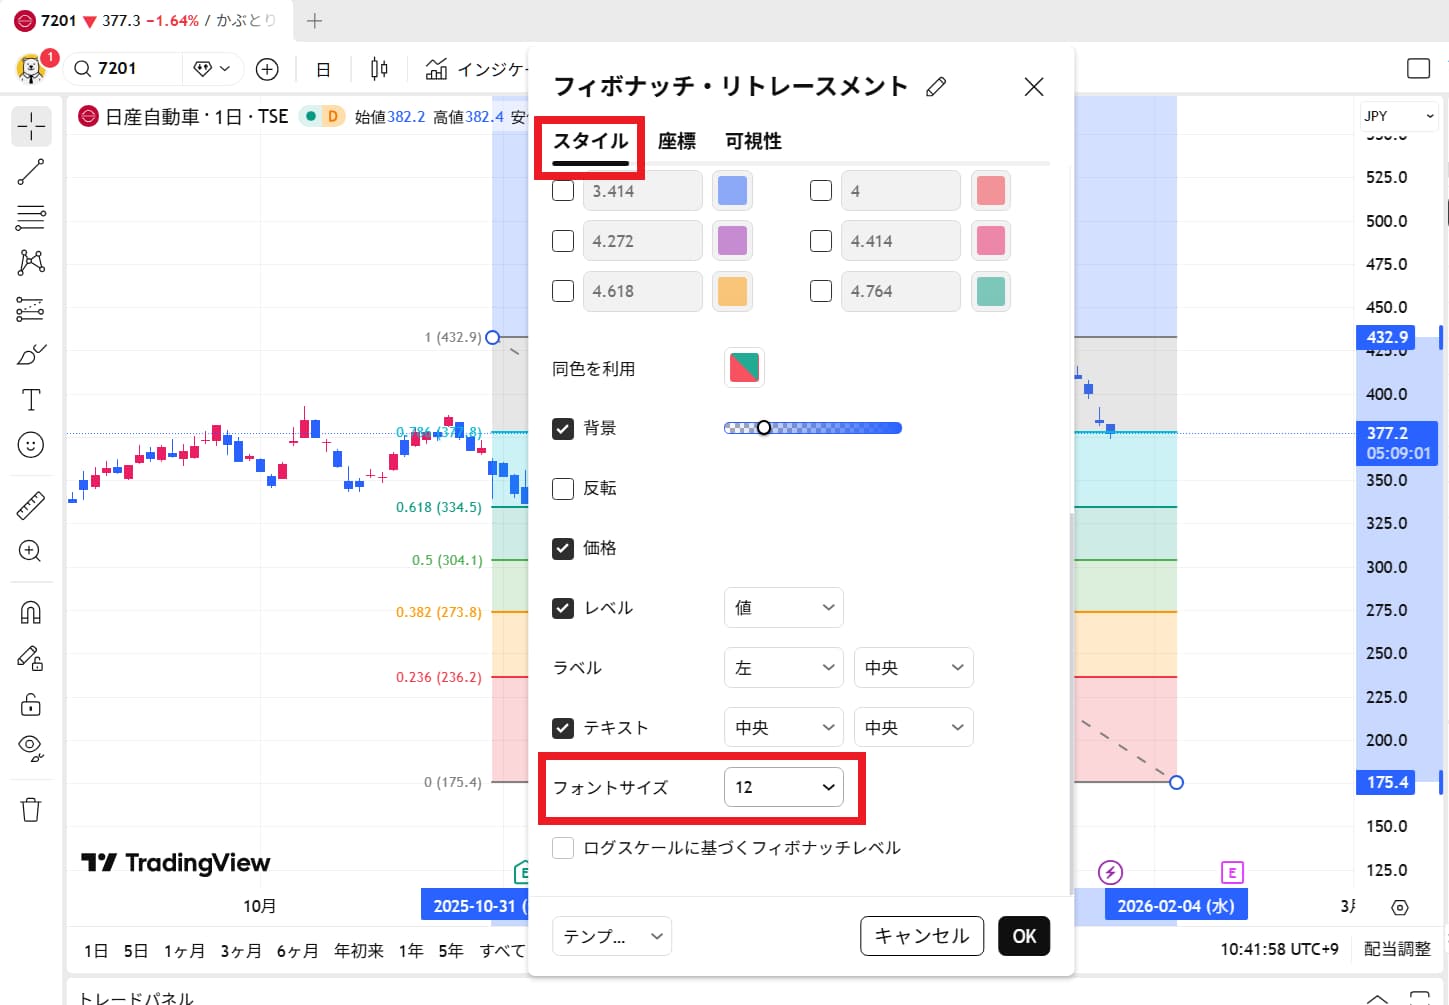Select the crosshair cursor tool

(31, 126)
